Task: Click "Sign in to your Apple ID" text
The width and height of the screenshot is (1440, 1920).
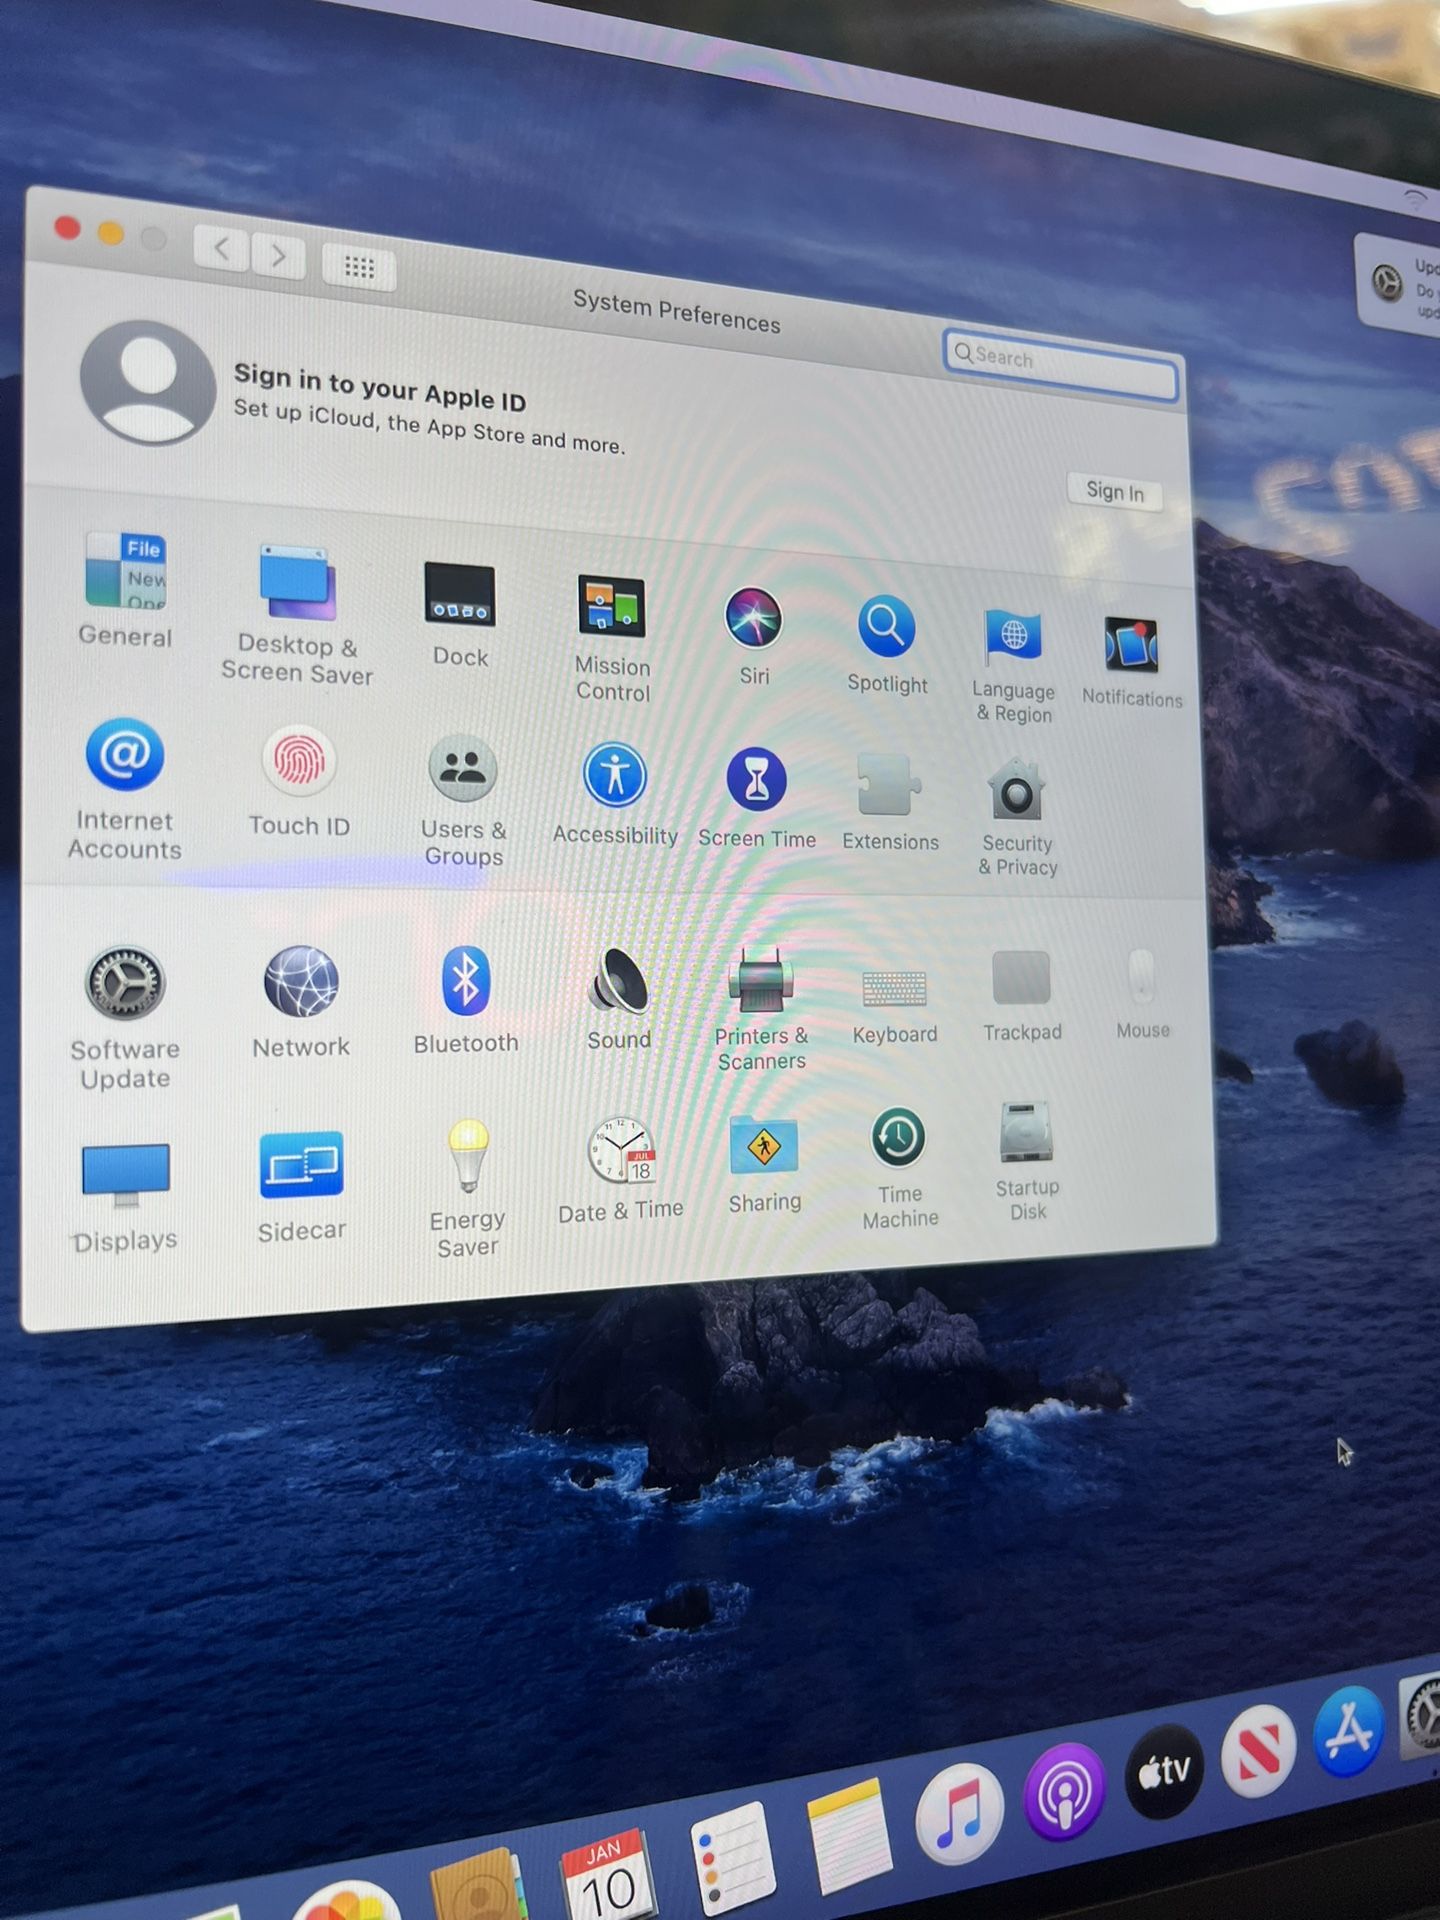Action: pos(379,388)
